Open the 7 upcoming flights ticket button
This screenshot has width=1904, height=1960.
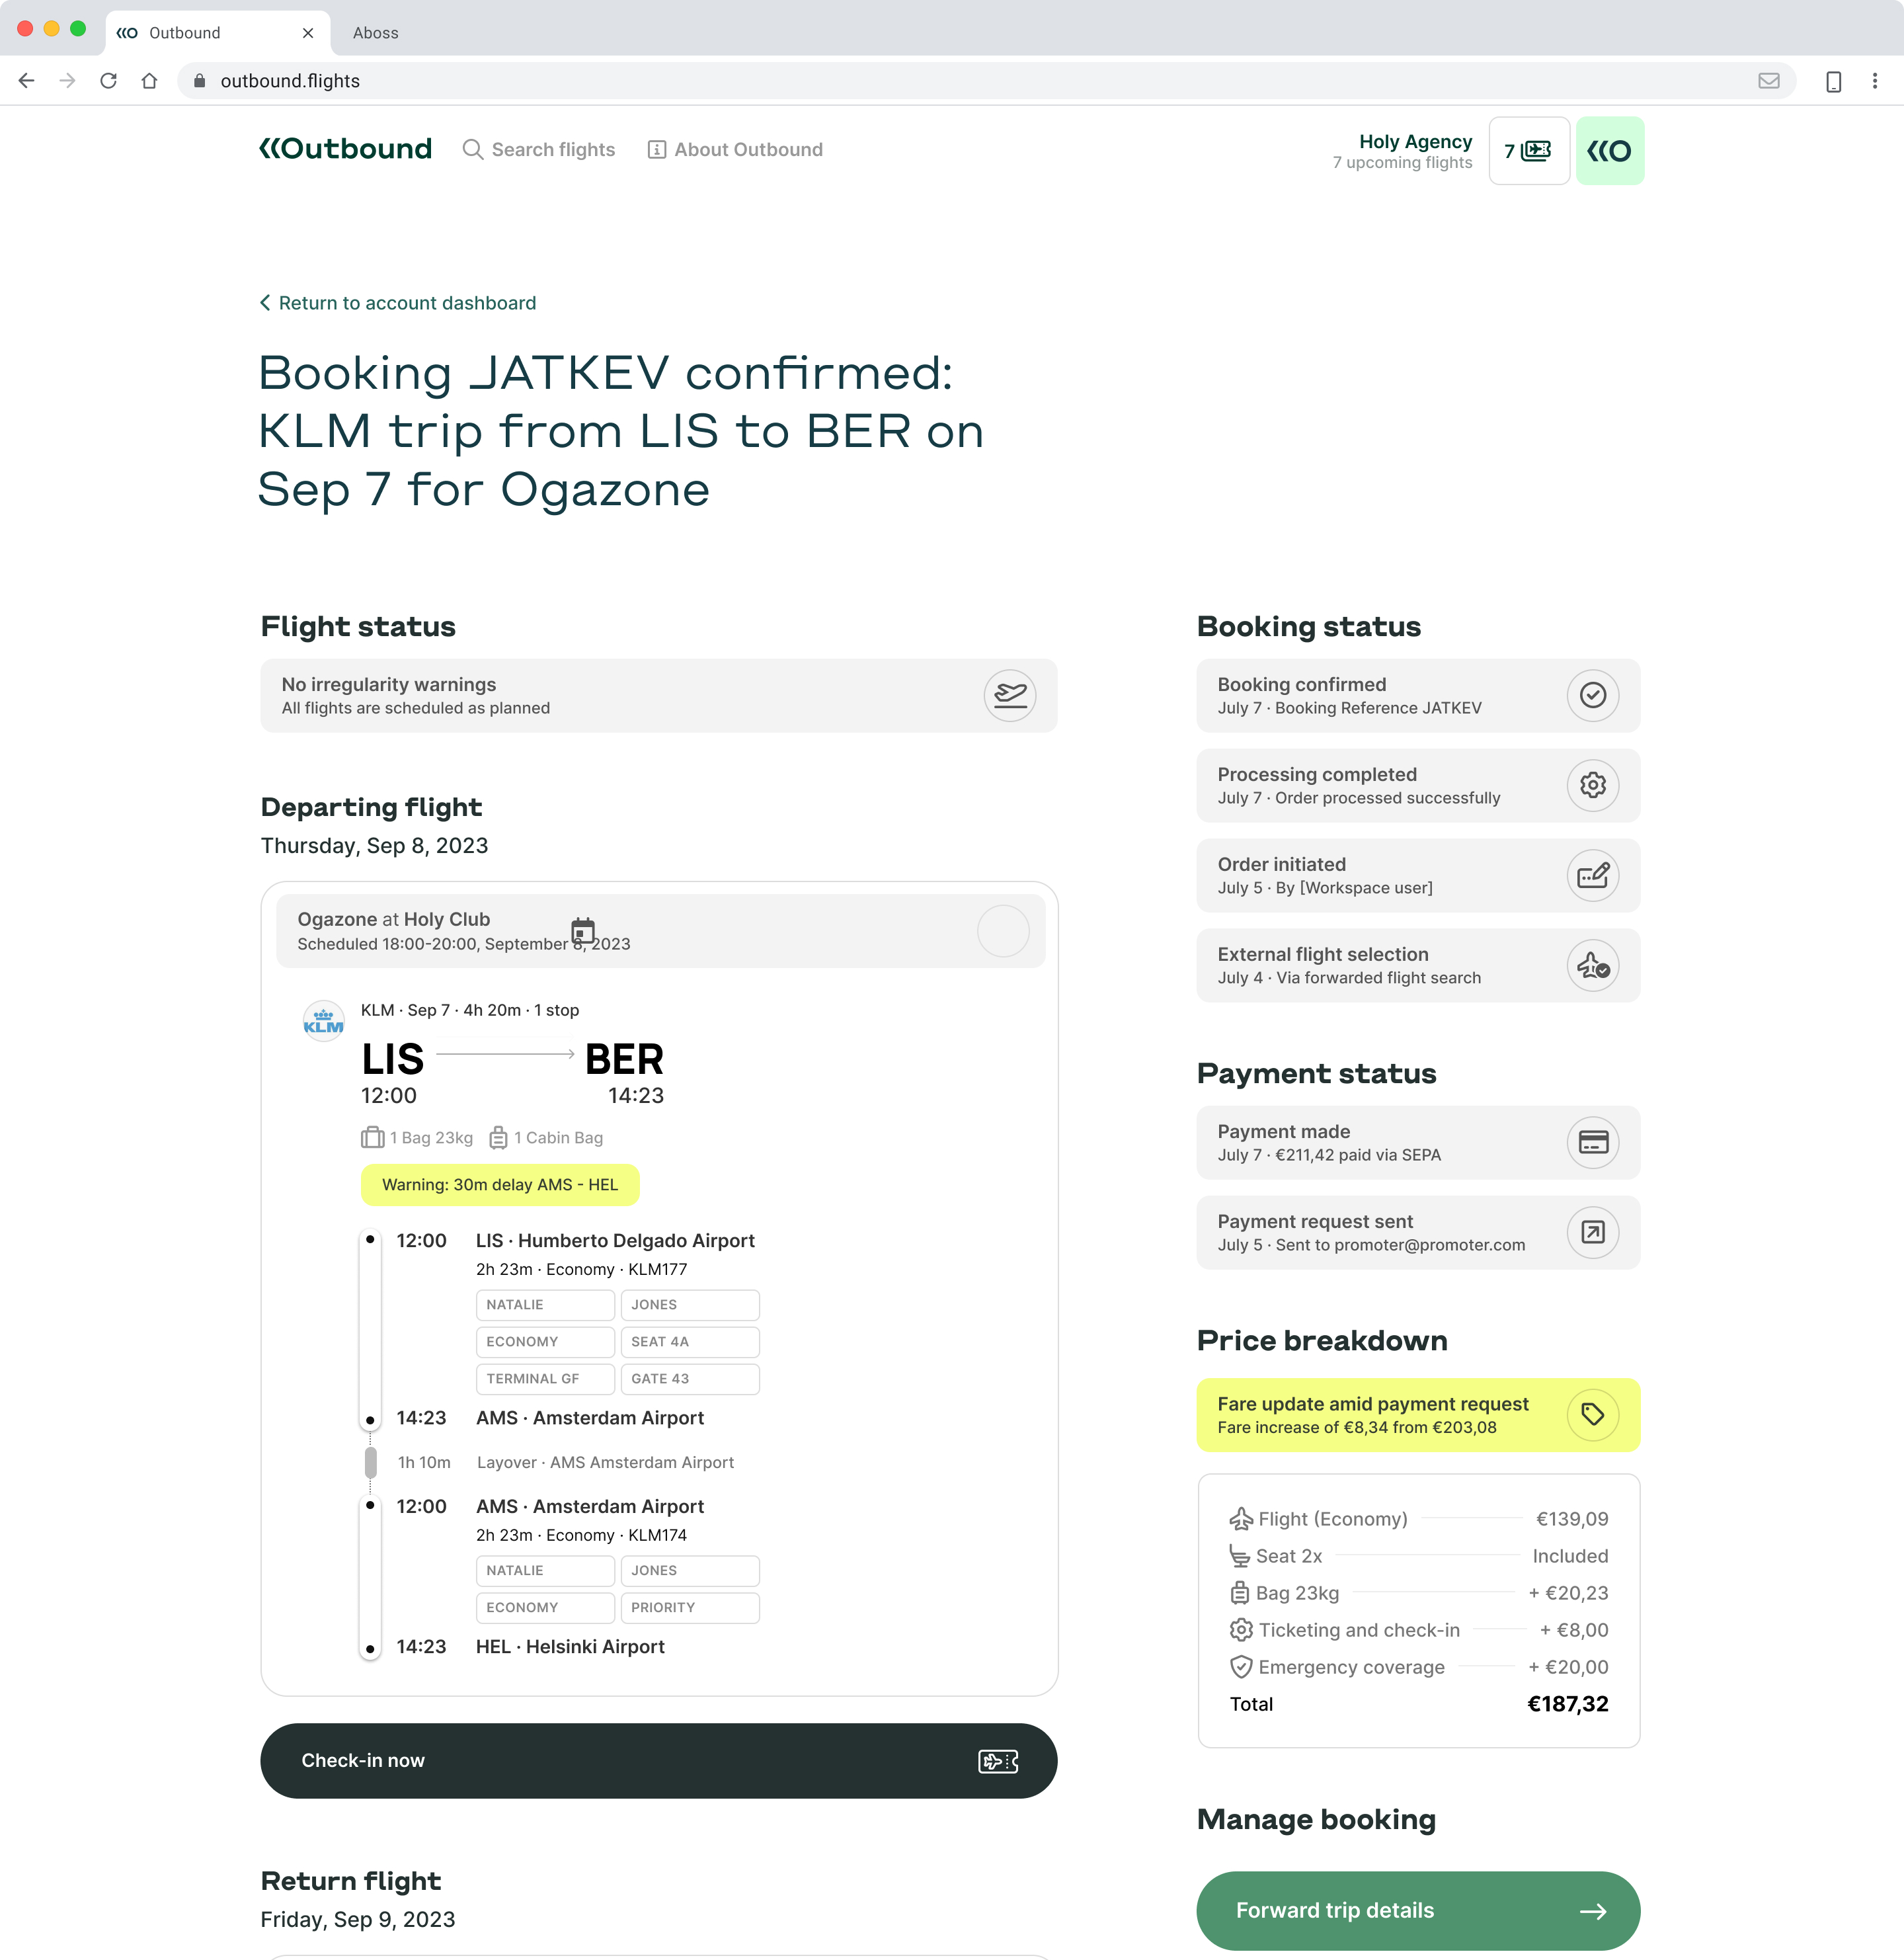1529,151
